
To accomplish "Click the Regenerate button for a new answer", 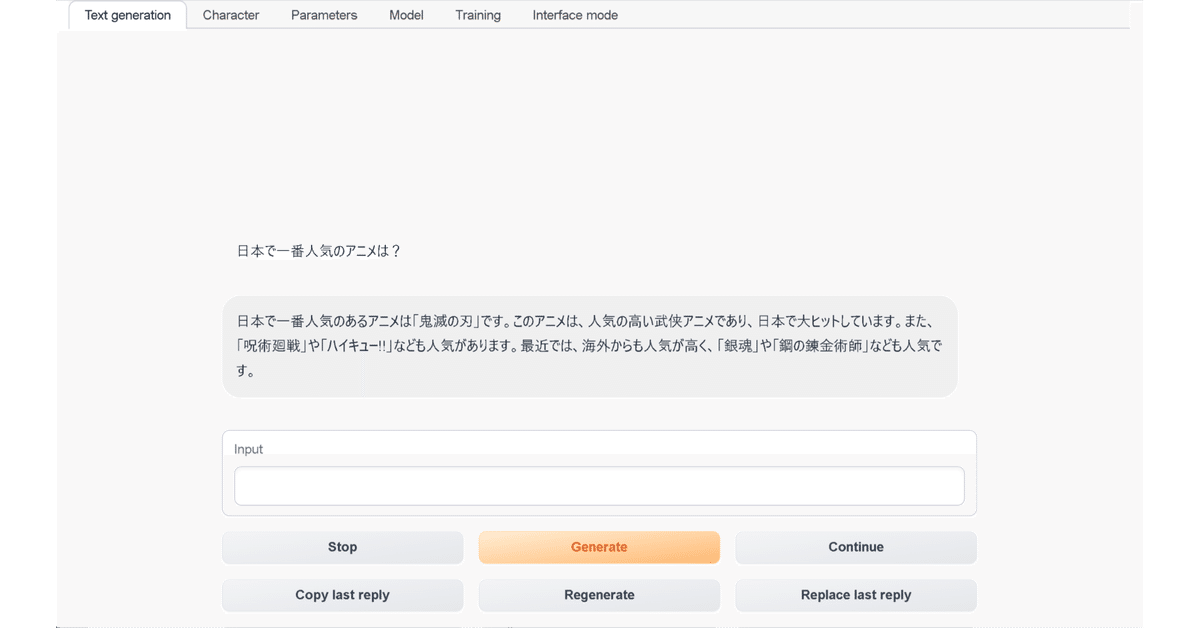I will [x=599, y=595].
